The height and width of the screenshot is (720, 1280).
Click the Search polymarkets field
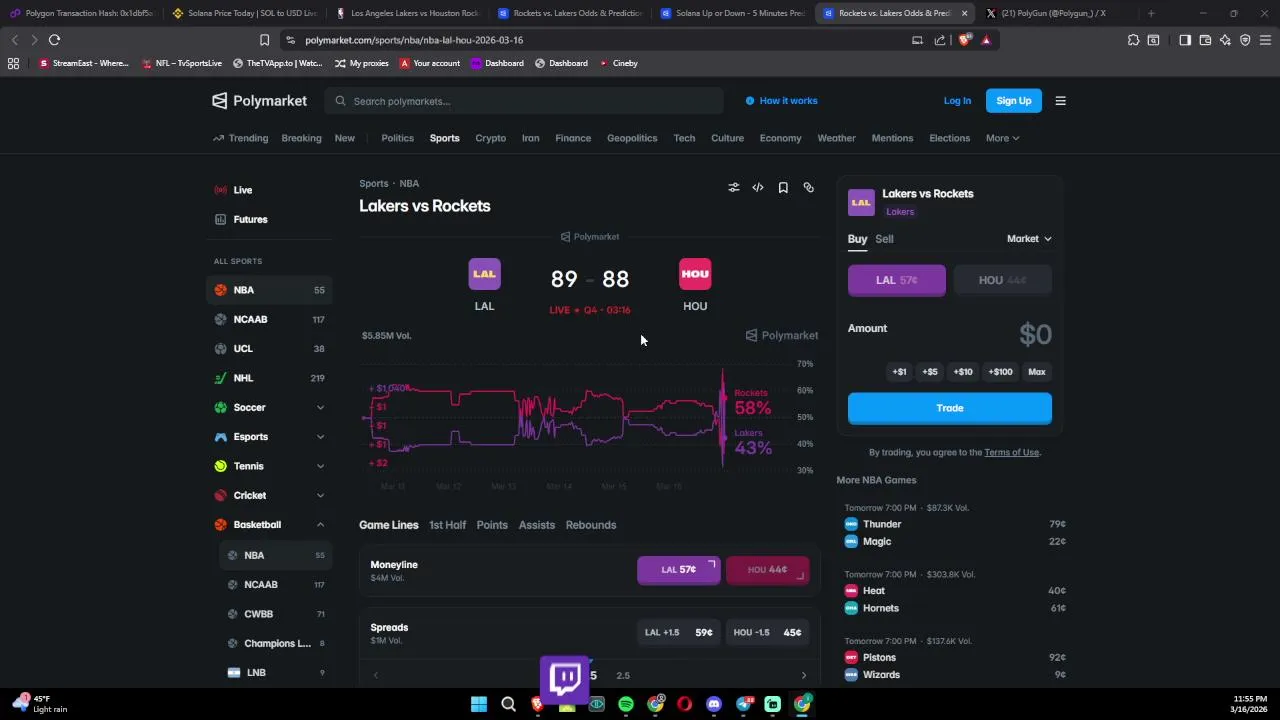524,101
